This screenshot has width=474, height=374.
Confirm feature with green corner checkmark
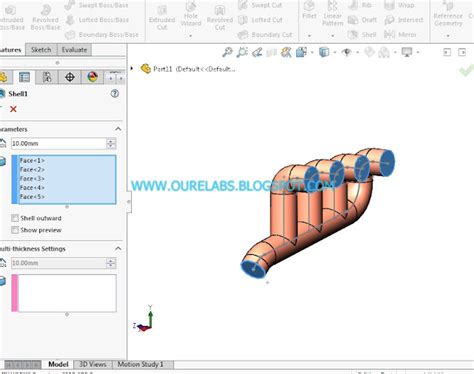(x=466, y=71)
